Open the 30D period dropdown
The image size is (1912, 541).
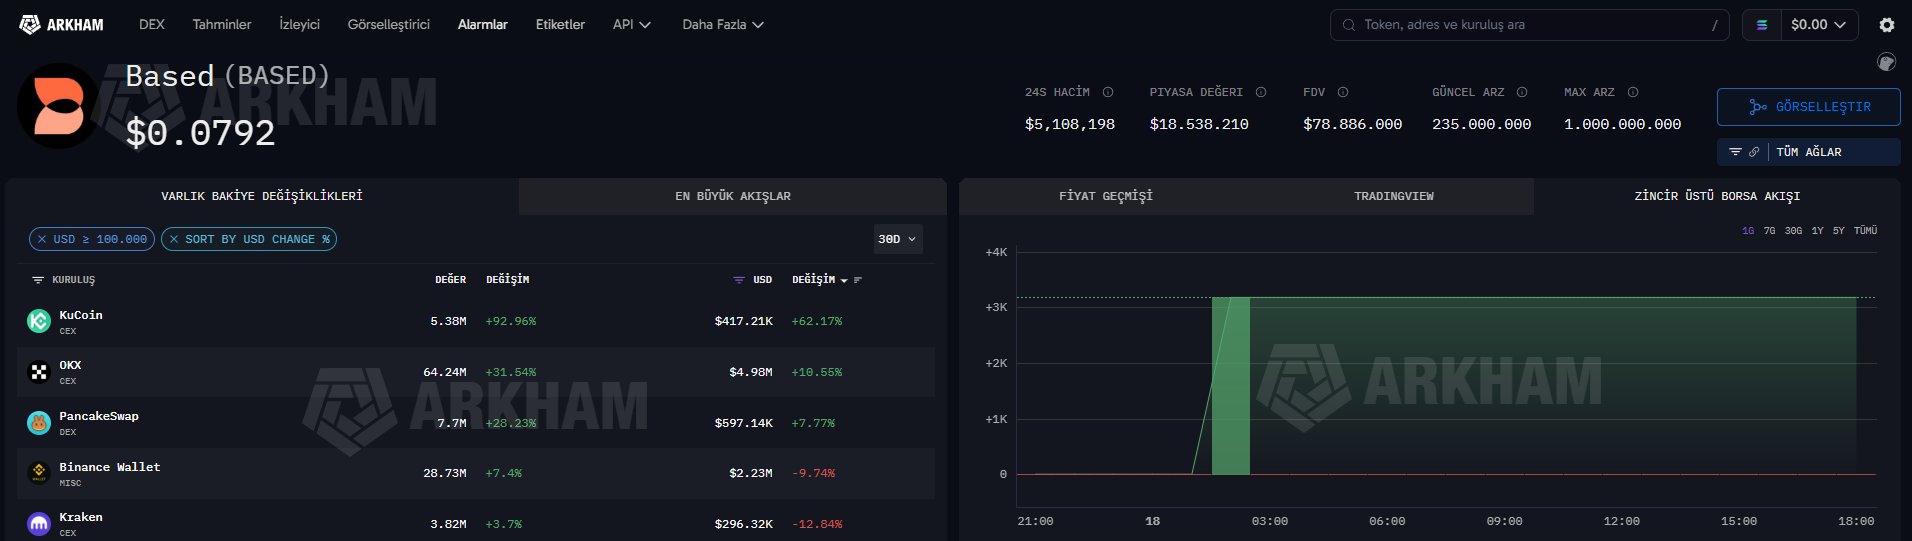tap(897, 239)
